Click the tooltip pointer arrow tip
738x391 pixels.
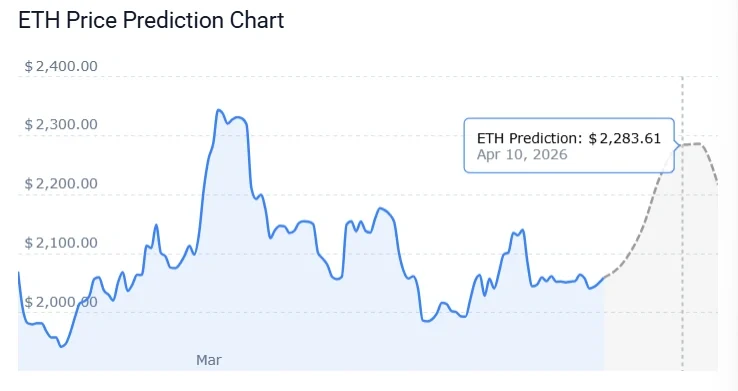pos(679,145)
